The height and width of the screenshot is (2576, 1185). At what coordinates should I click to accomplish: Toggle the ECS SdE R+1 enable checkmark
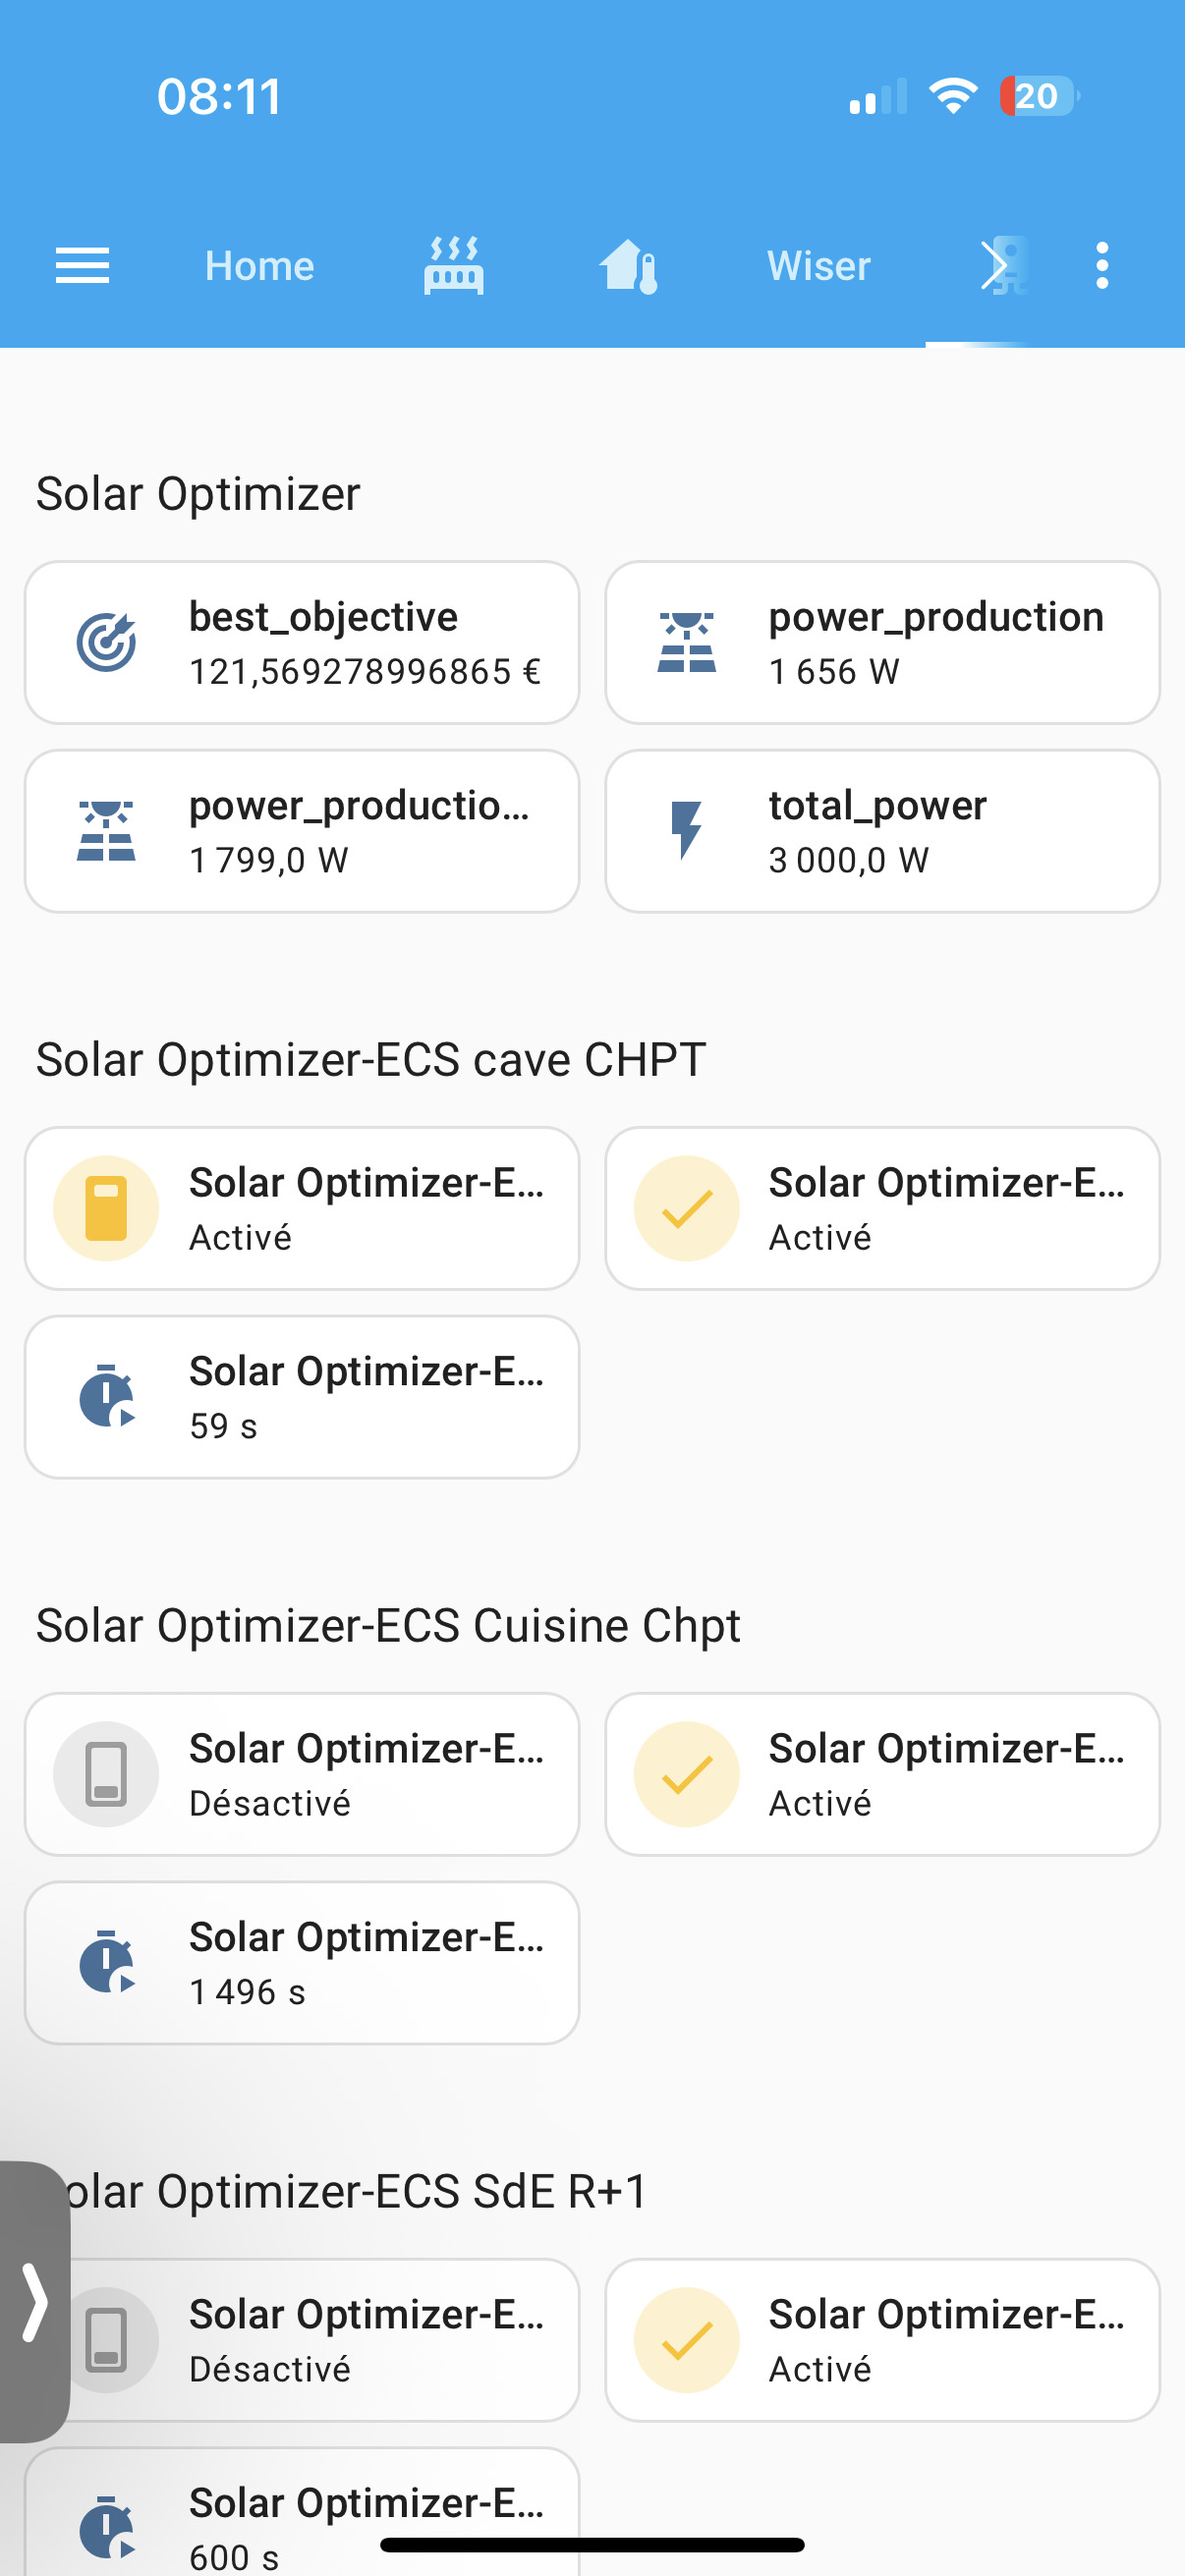pyautogui.click(x=686, y=2340)
